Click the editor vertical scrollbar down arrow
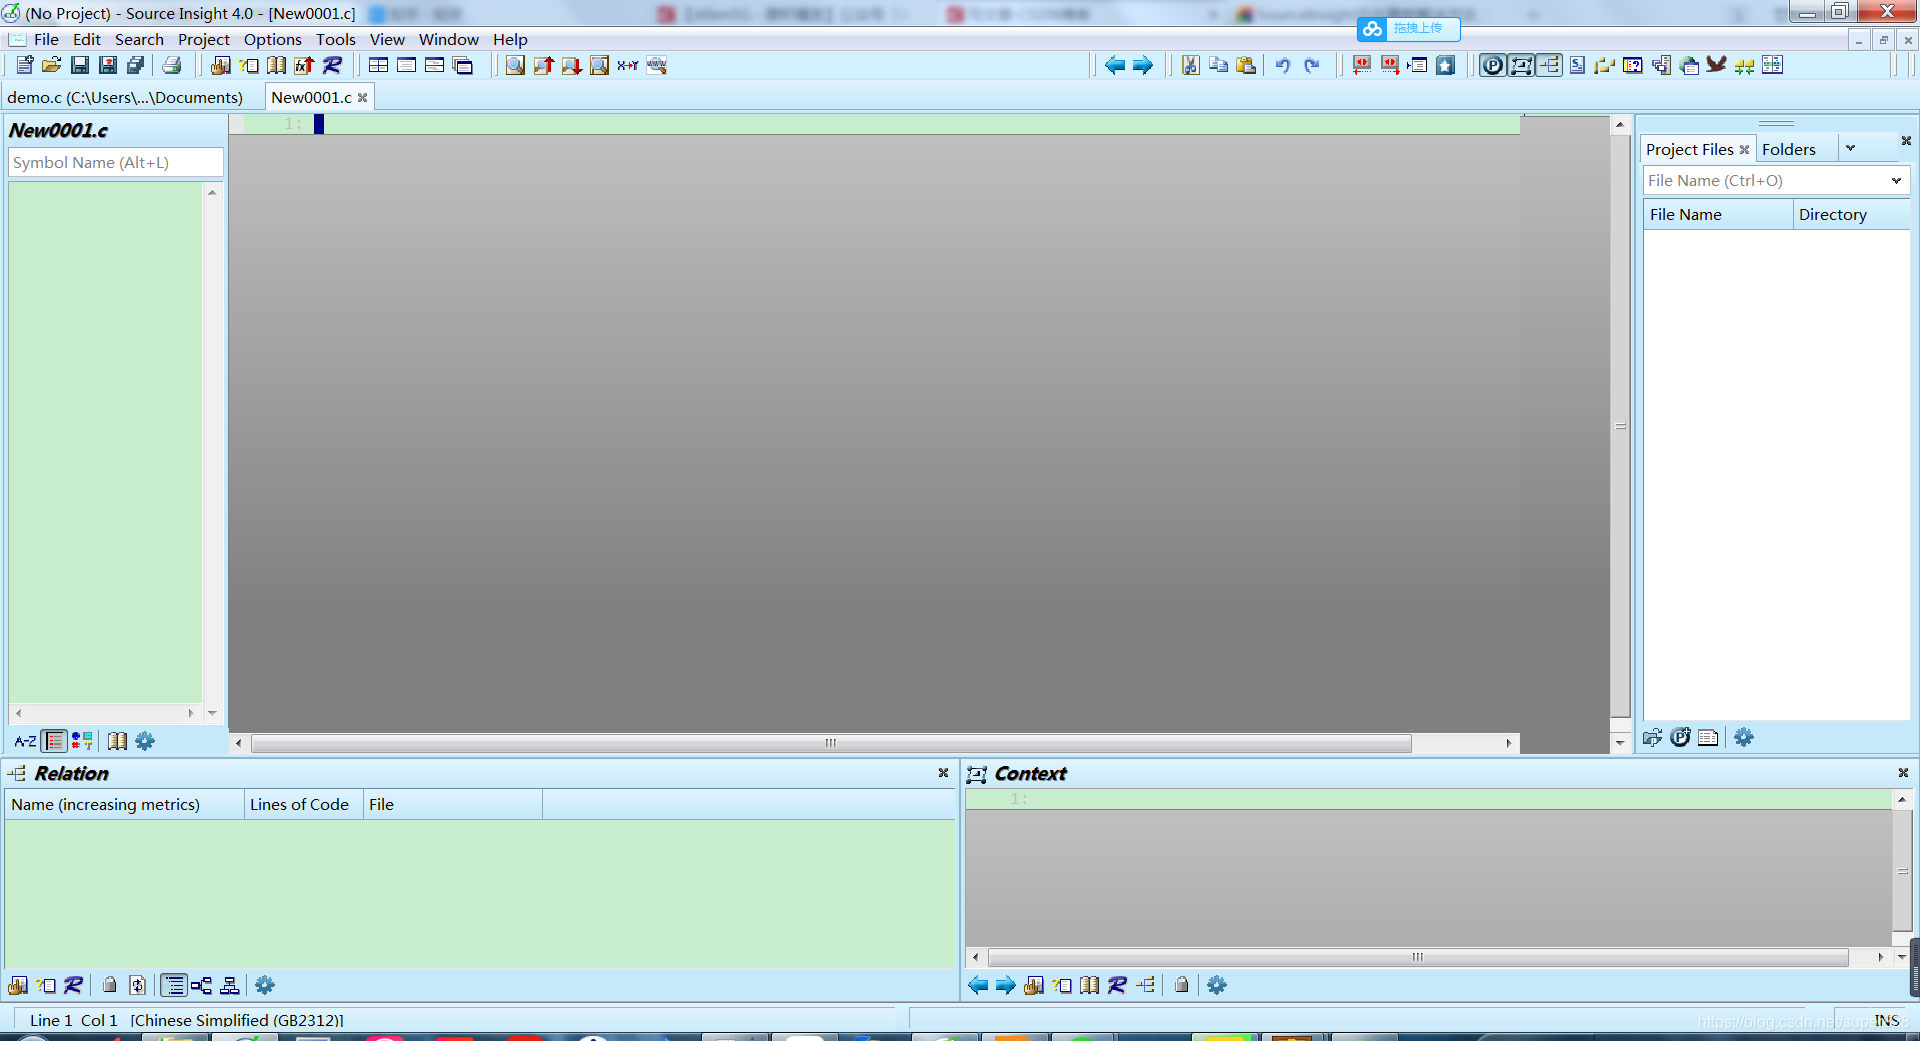Image resolution: width=1920 pixels, height=1041 pixels. click(x=1620, y=743)
